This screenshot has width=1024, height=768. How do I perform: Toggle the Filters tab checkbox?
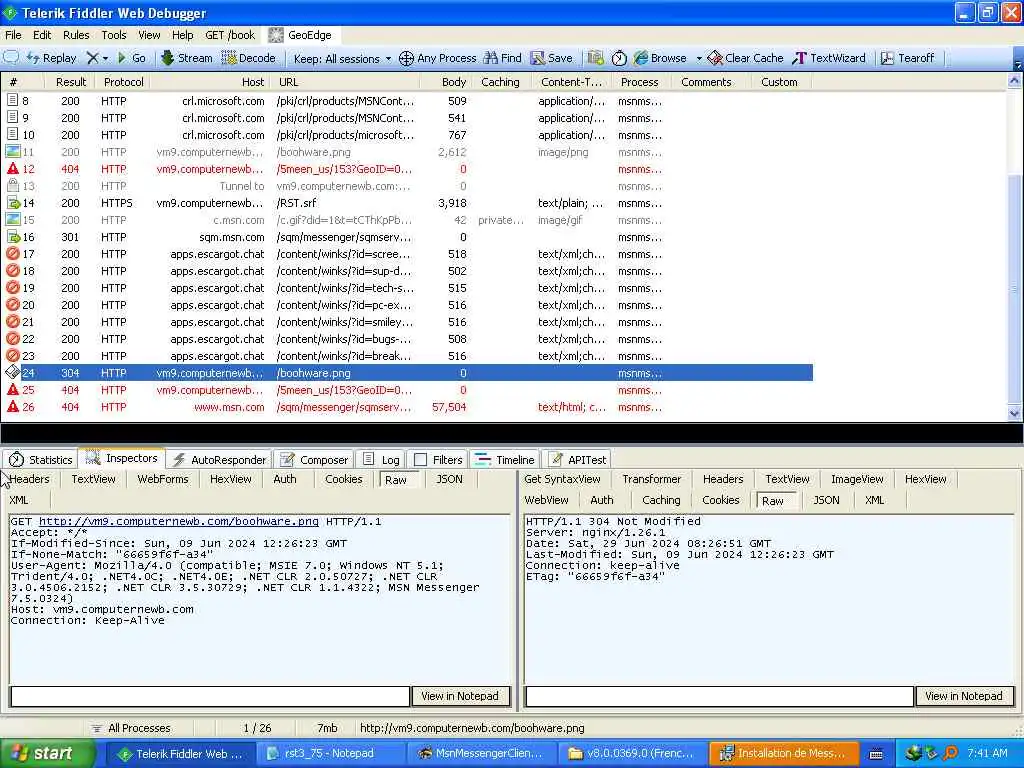pos(421,460)
